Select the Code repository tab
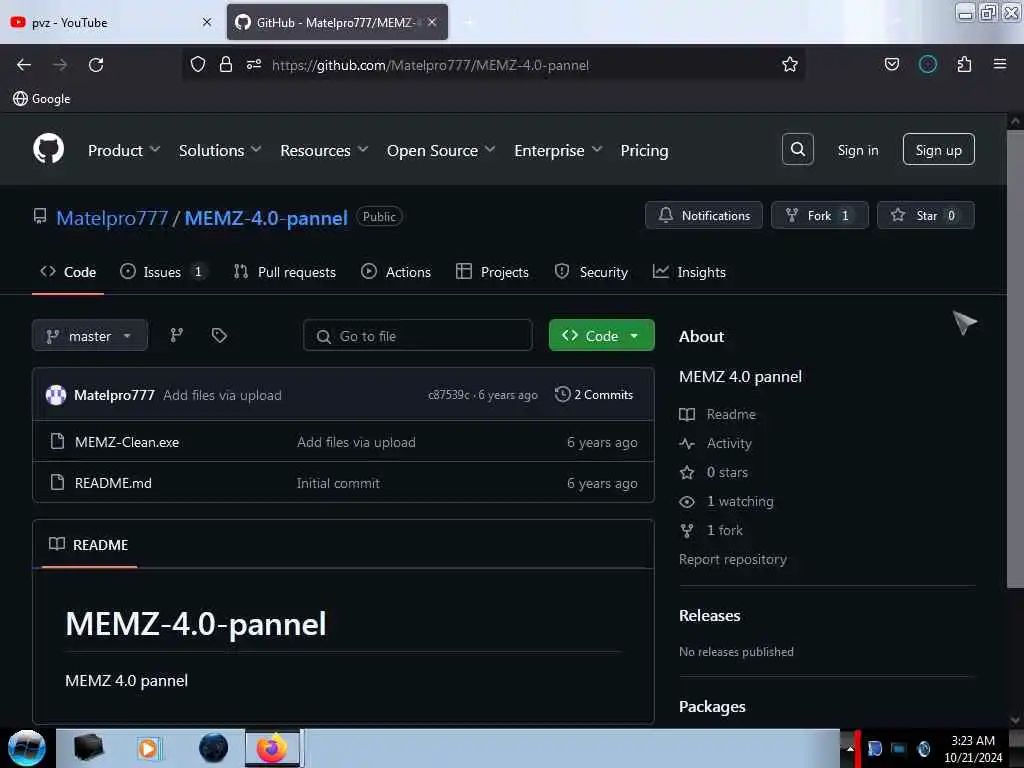1024x768 pixels. [x=68, y=272]
